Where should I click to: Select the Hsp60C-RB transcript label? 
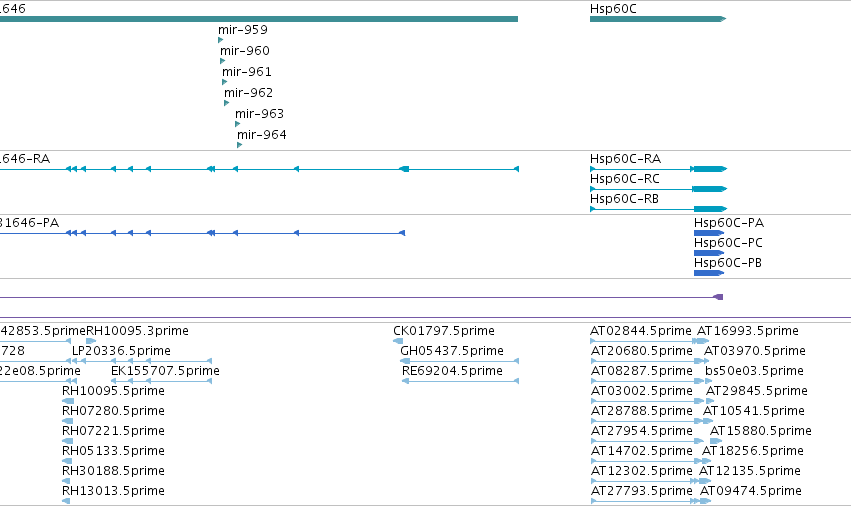point(624,199)
